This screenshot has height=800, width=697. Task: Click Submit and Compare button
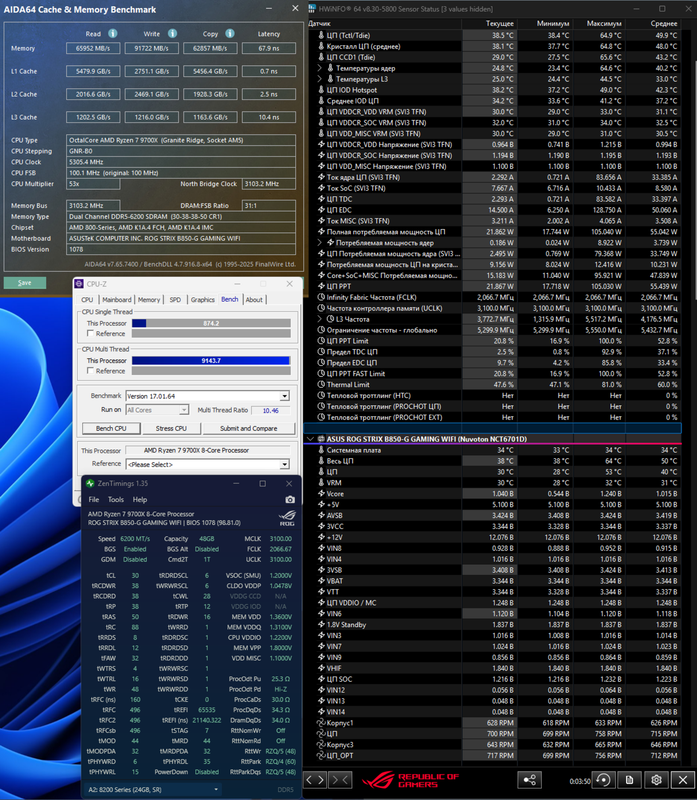248,428
